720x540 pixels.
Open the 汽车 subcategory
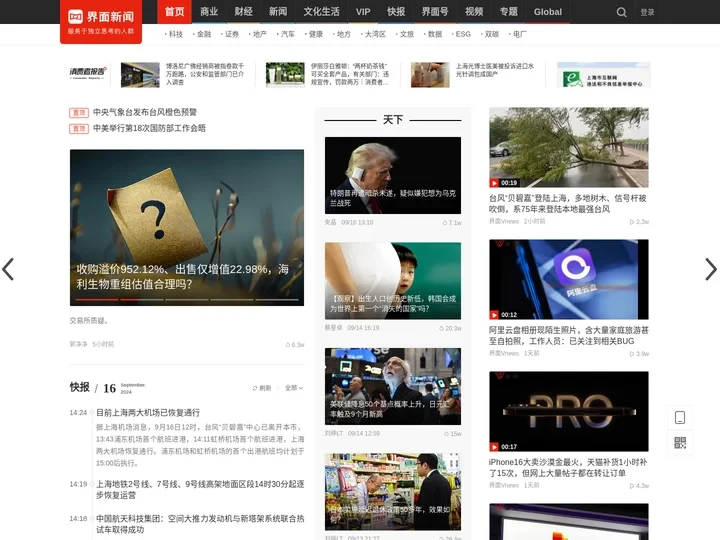click(x=286, y=34)
